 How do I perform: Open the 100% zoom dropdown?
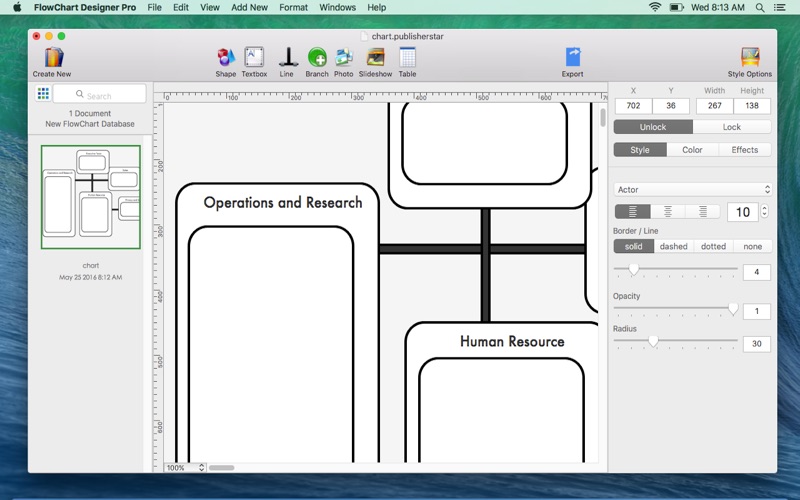coord(185,467)
